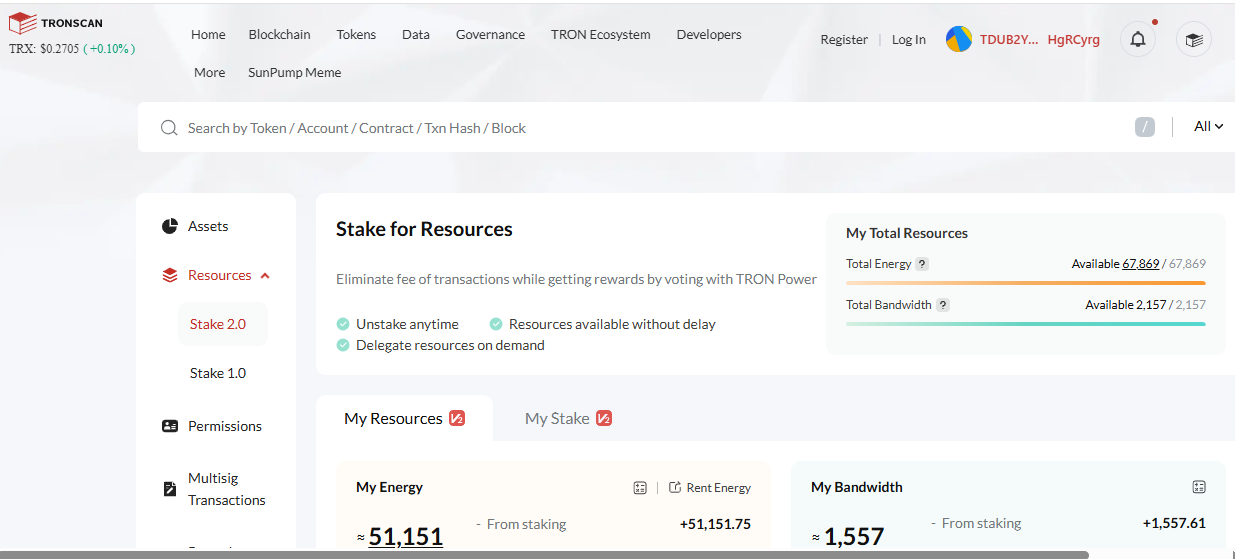Select Stake 1.0 in the sidebar
This screenshot has height=559, width=1235.
218,373
